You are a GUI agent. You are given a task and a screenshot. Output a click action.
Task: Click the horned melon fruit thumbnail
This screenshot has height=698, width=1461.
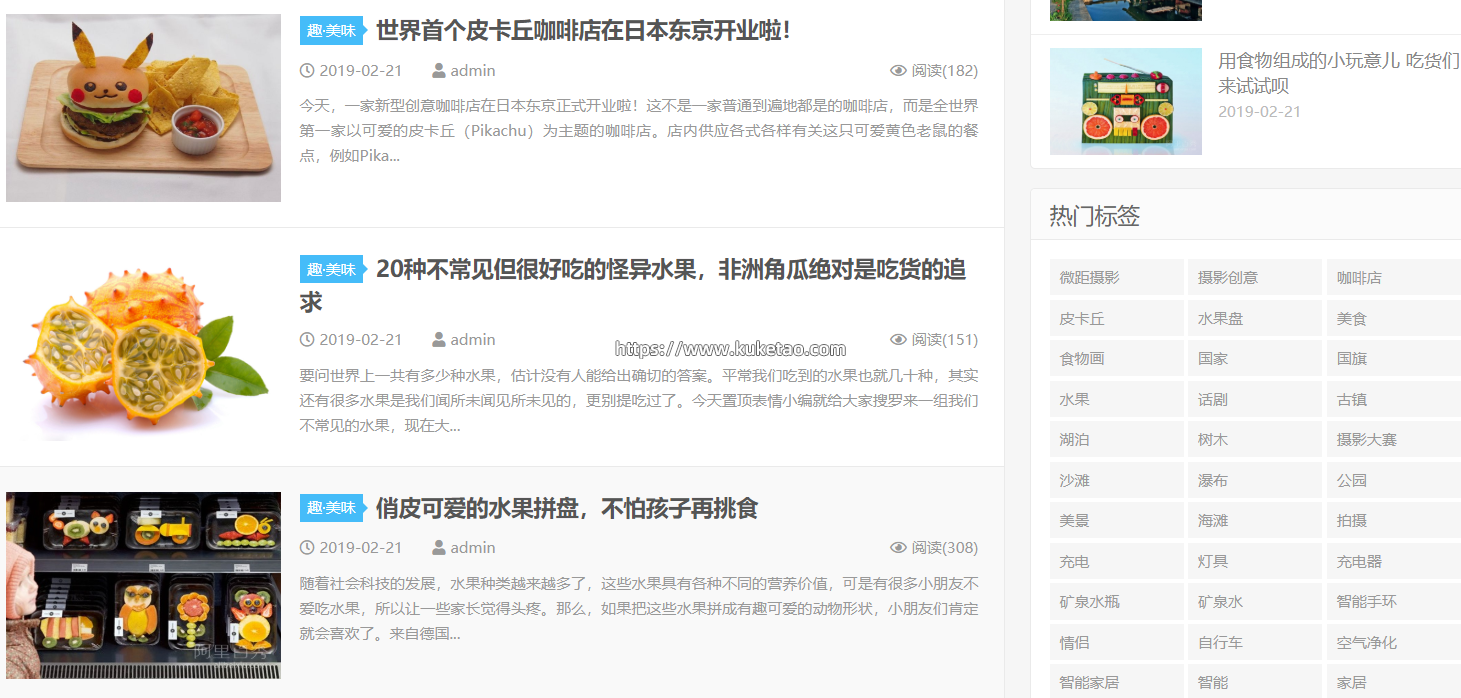click(x=143, y=347)
